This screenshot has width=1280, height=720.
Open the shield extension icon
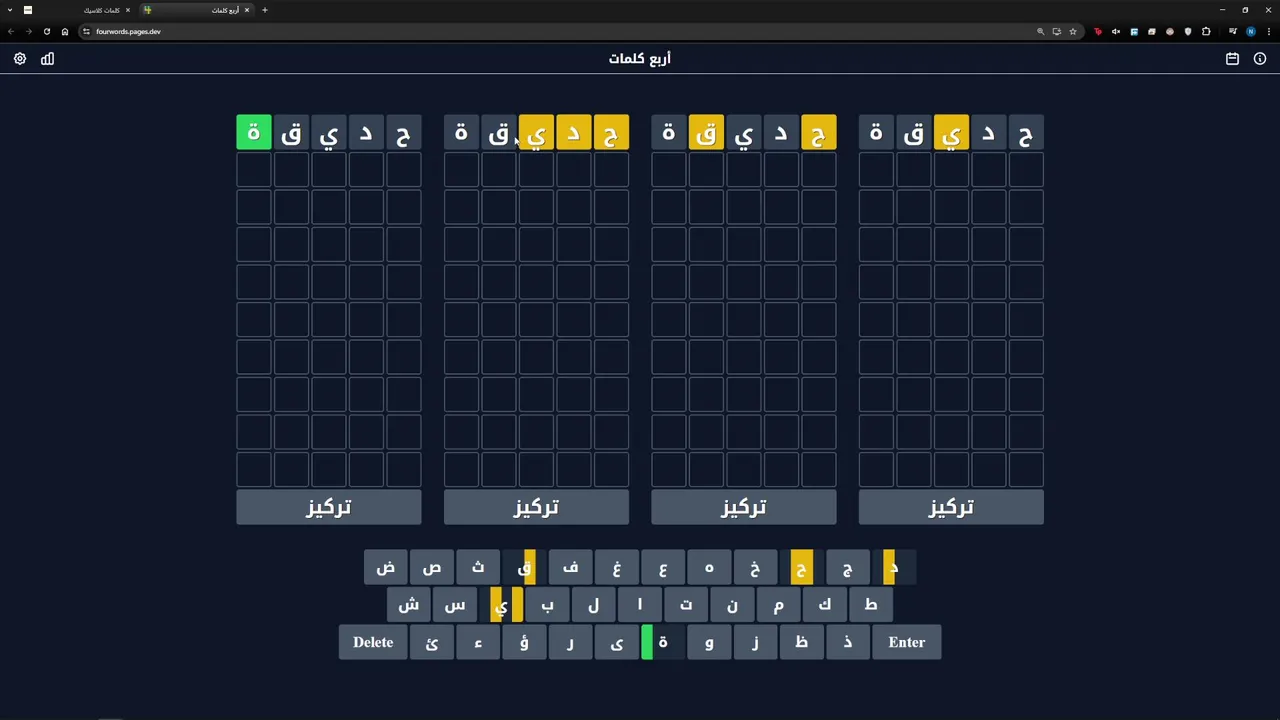(x=1188, y=31)
